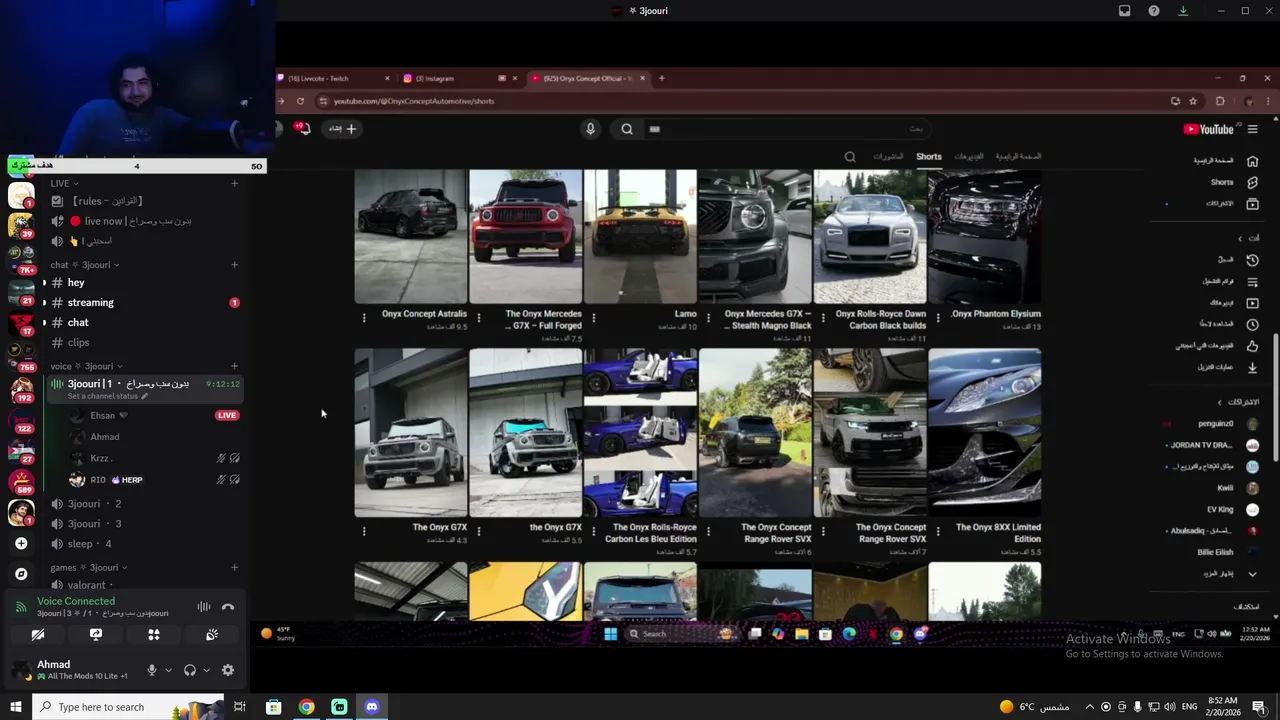
Task: Open microphone input device dropdown arrow
Action: tap(168, 670)
